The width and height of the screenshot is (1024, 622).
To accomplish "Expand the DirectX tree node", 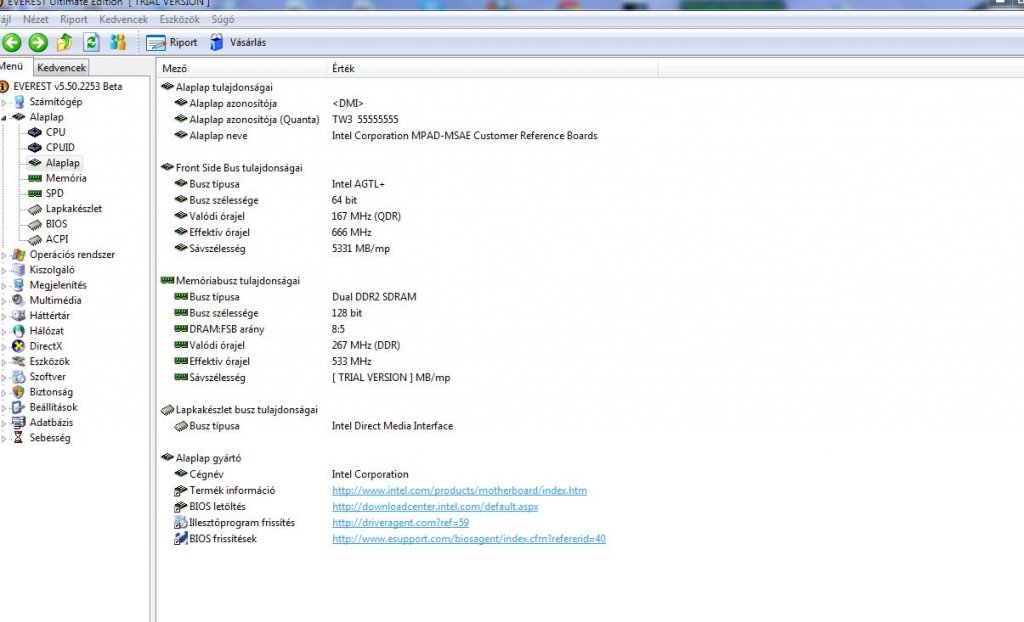I will [x=4, y=346].
